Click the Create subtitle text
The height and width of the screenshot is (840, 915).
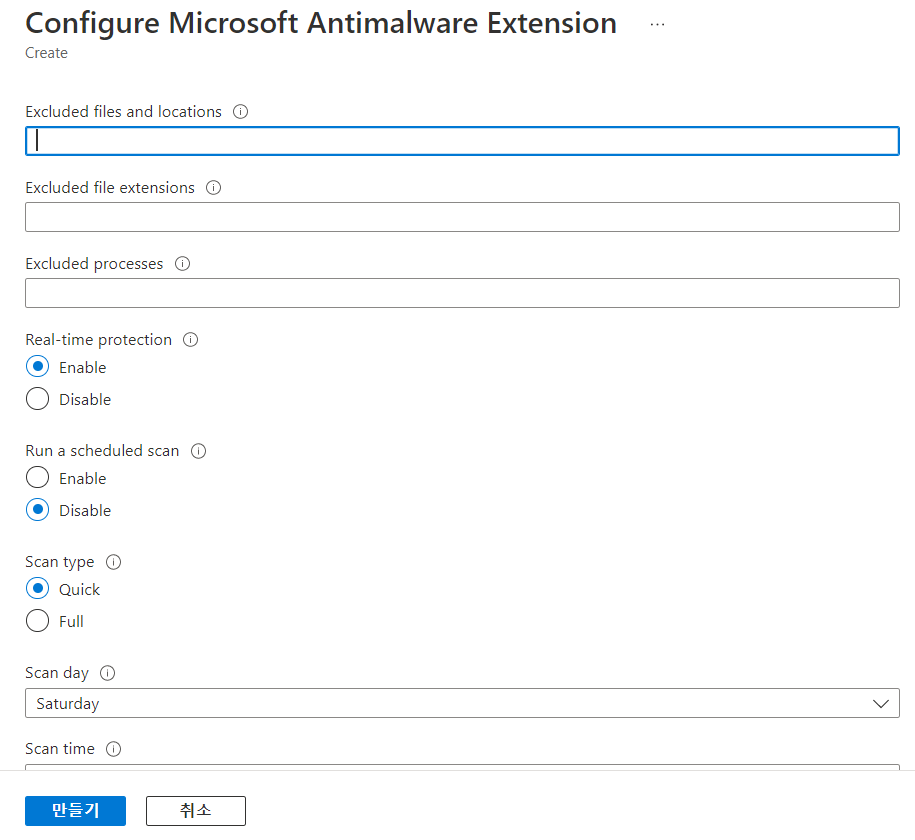(46, 53)
